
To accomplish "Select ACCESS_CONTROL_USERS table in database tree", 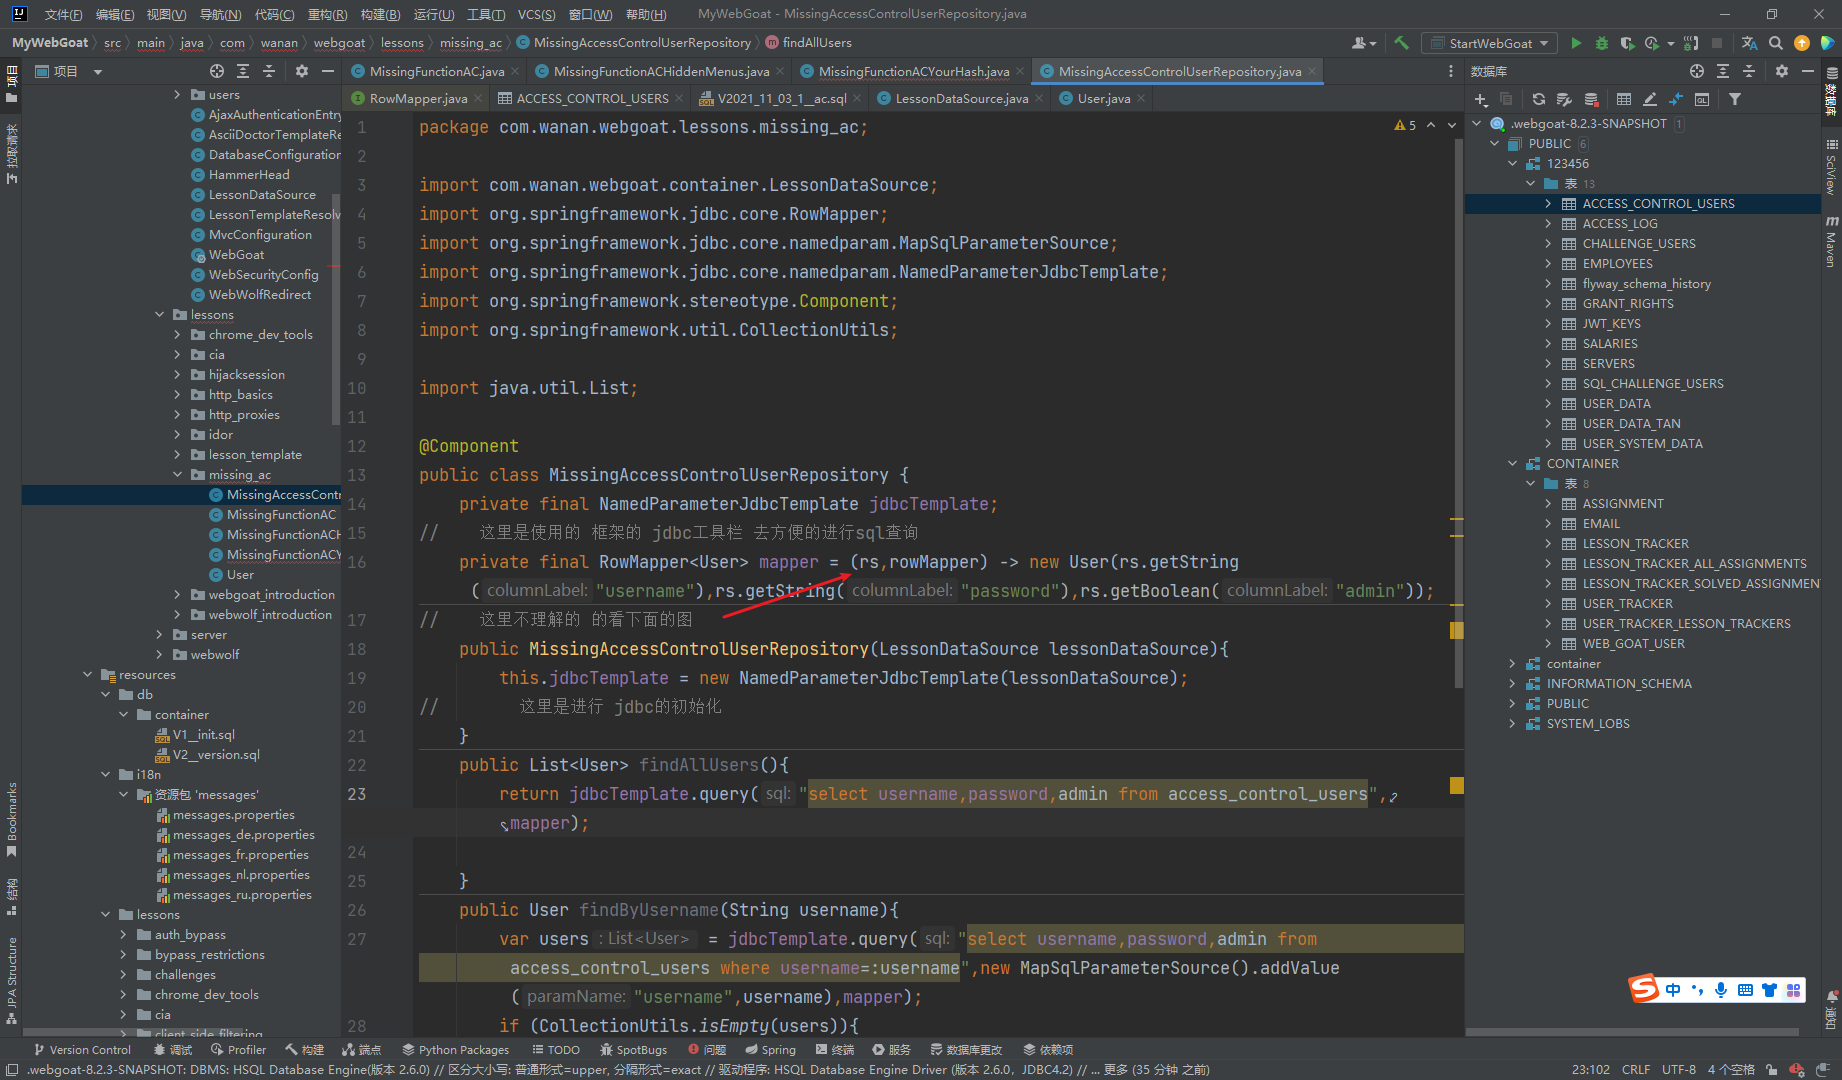I will 1658,204.
